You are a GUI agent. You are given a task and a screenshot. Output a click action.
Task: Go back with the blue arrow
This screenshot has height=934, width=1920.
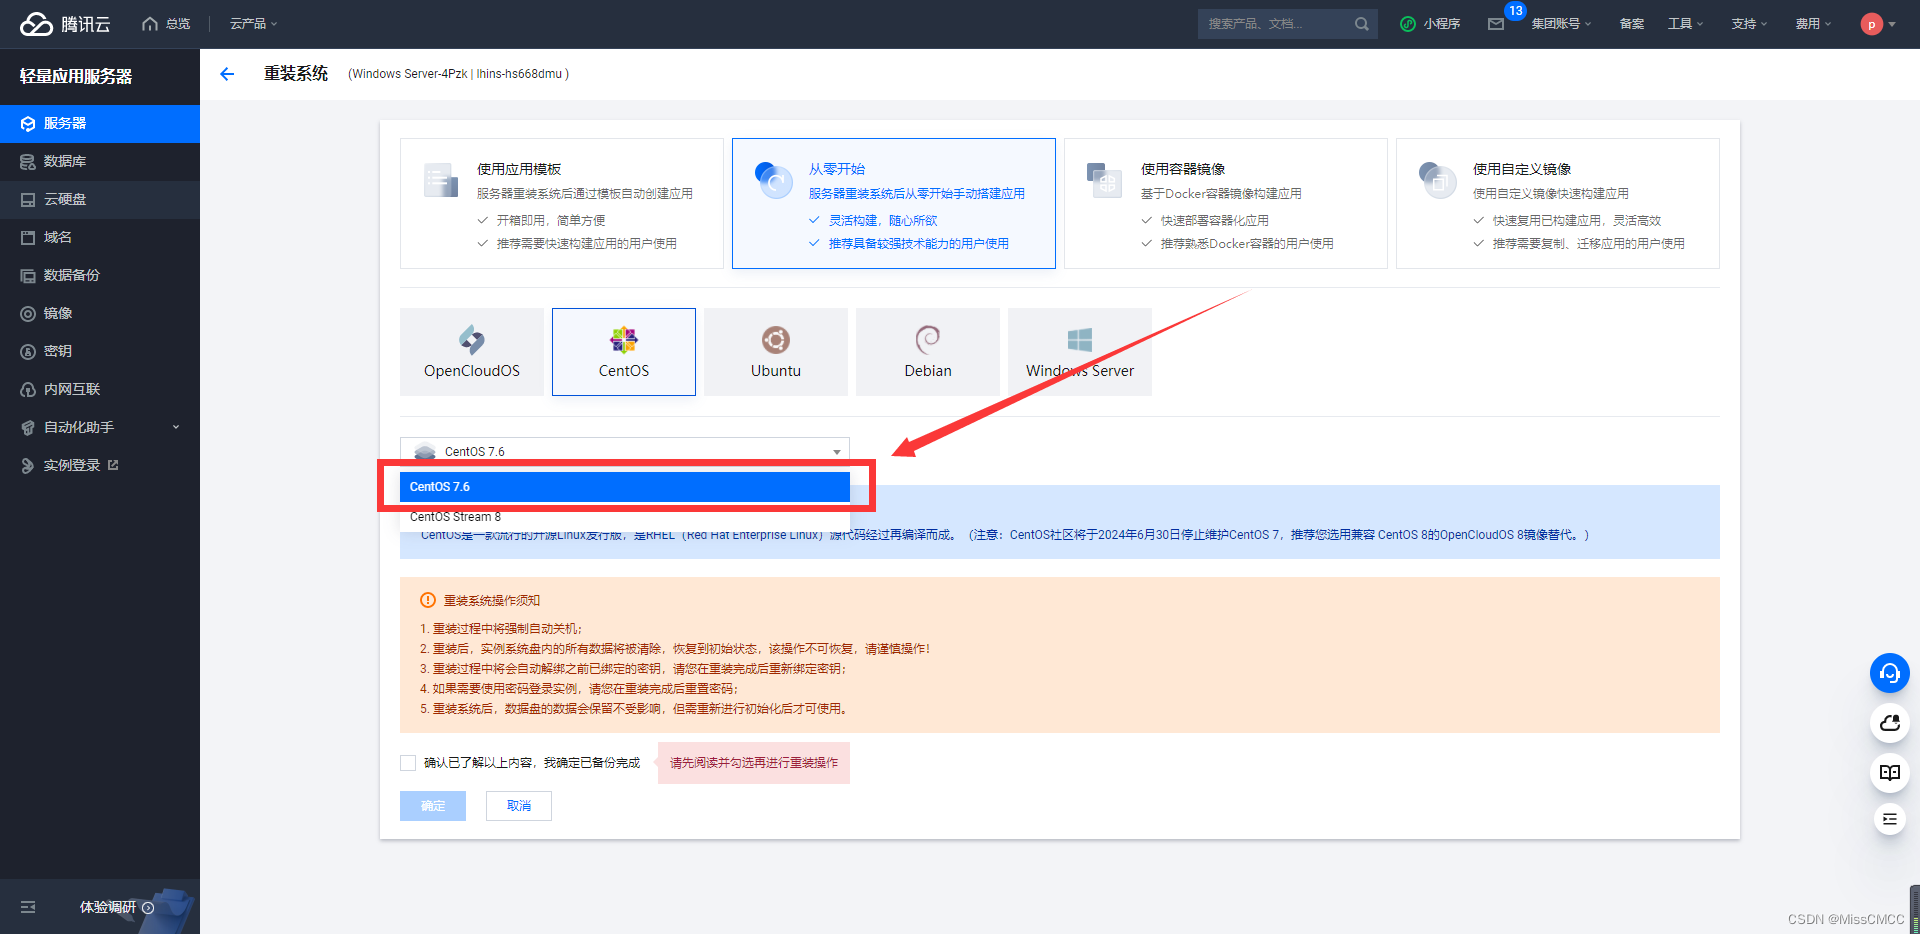pyautogui.click(x=227, y=74)
